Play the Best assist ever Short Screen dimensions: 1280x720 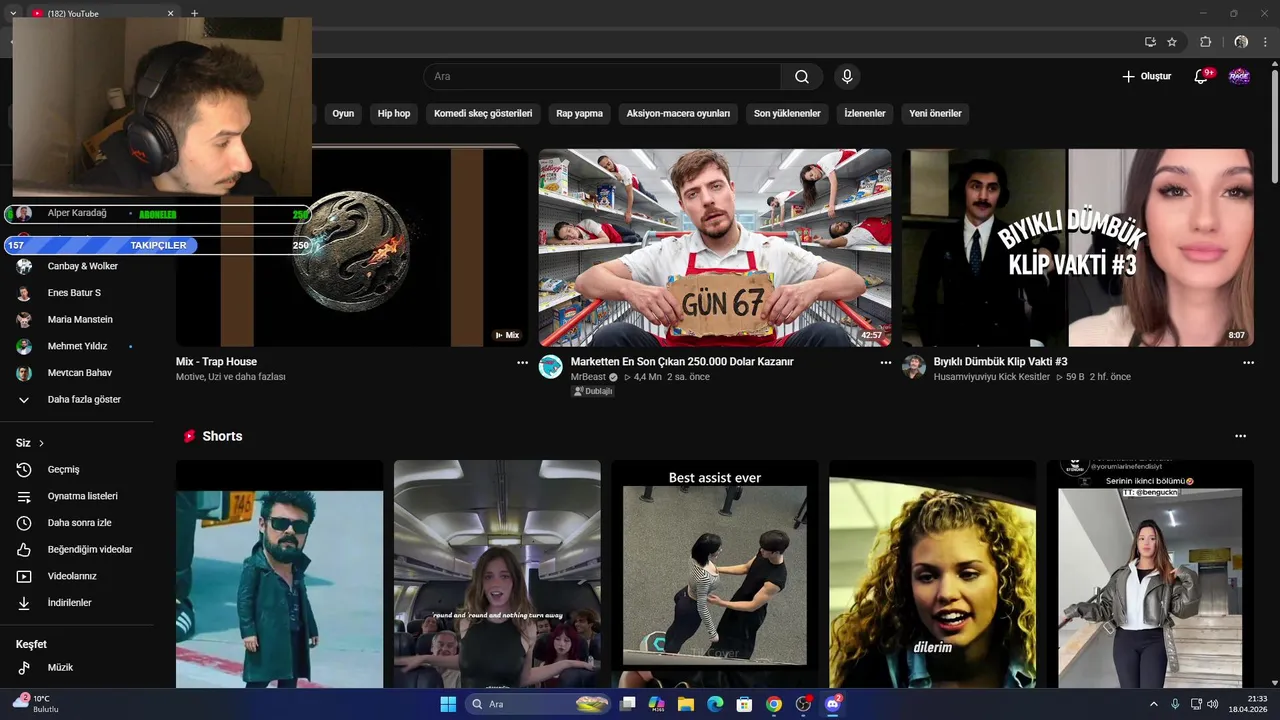tap(715, 574)
